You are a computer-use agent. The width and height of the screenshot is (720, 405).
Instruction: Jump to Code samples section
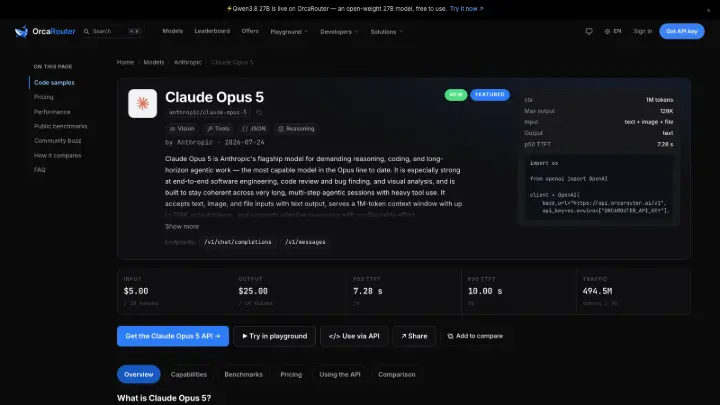click(54, 83)
